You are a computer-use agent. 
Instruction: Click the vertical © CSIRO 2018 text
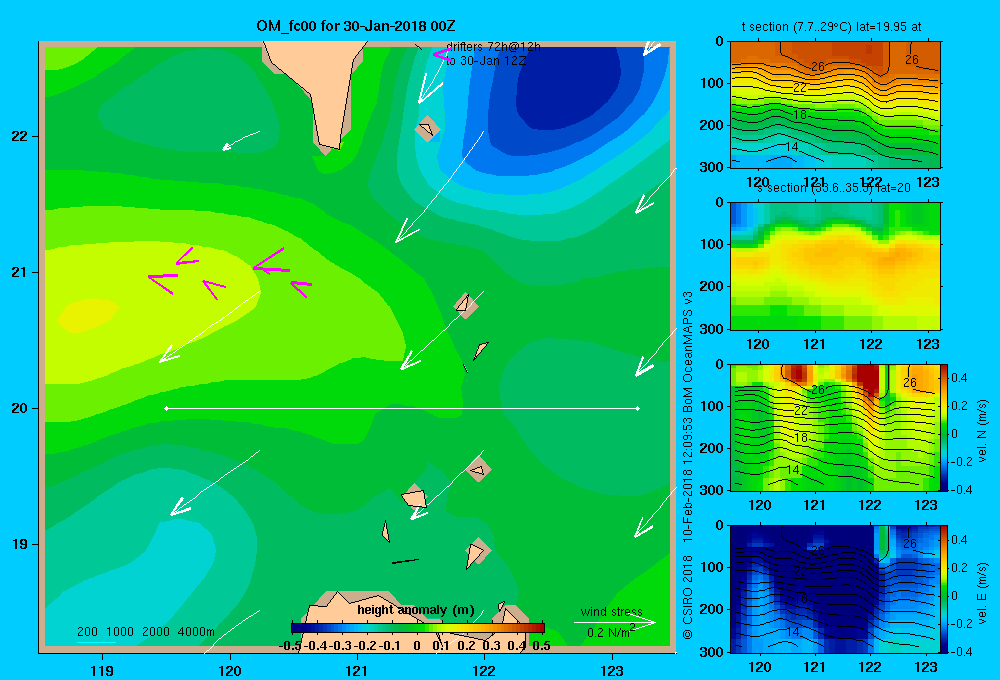[x=688, y=596]
